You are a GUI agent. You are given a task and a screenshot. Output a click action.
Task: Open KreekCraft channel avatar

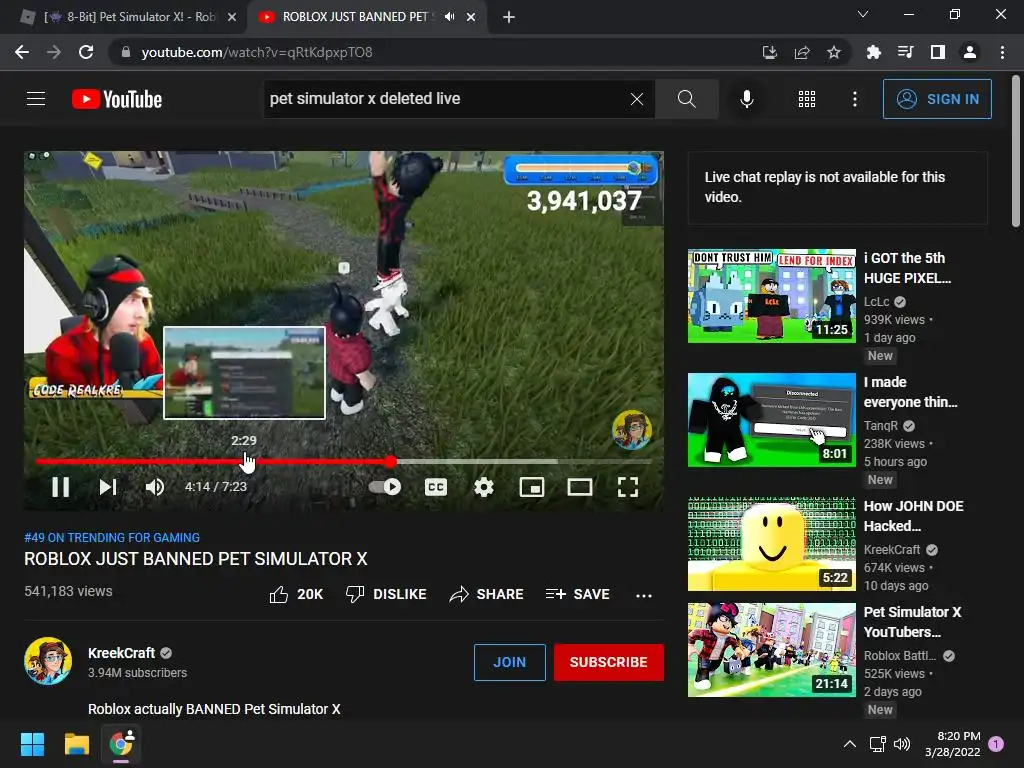[48, 661]
